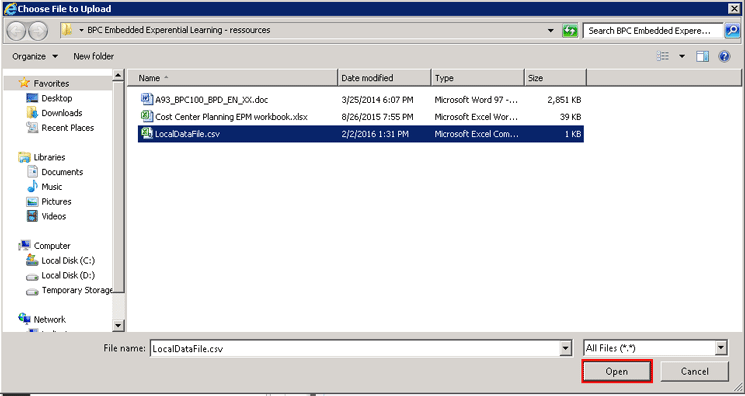Click the Forward navigation arrow

click(x=38, y=31)
